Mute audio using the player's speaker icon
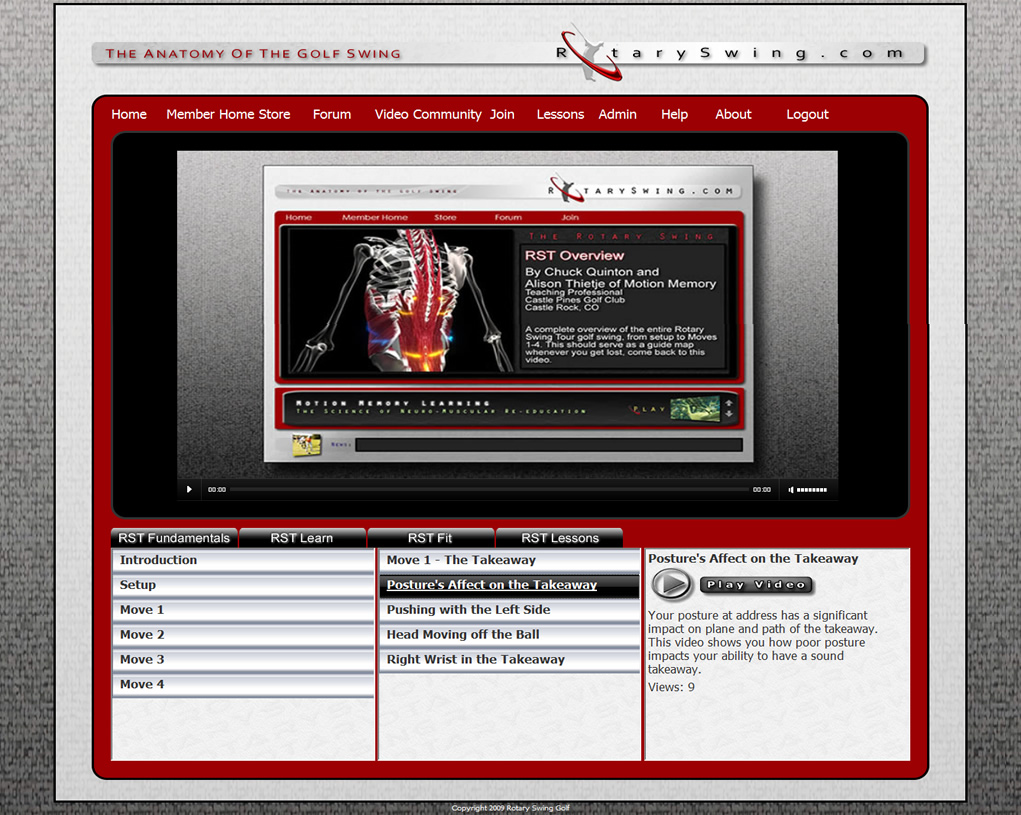This screenshot has width=1021, height=815. [790, 490]
